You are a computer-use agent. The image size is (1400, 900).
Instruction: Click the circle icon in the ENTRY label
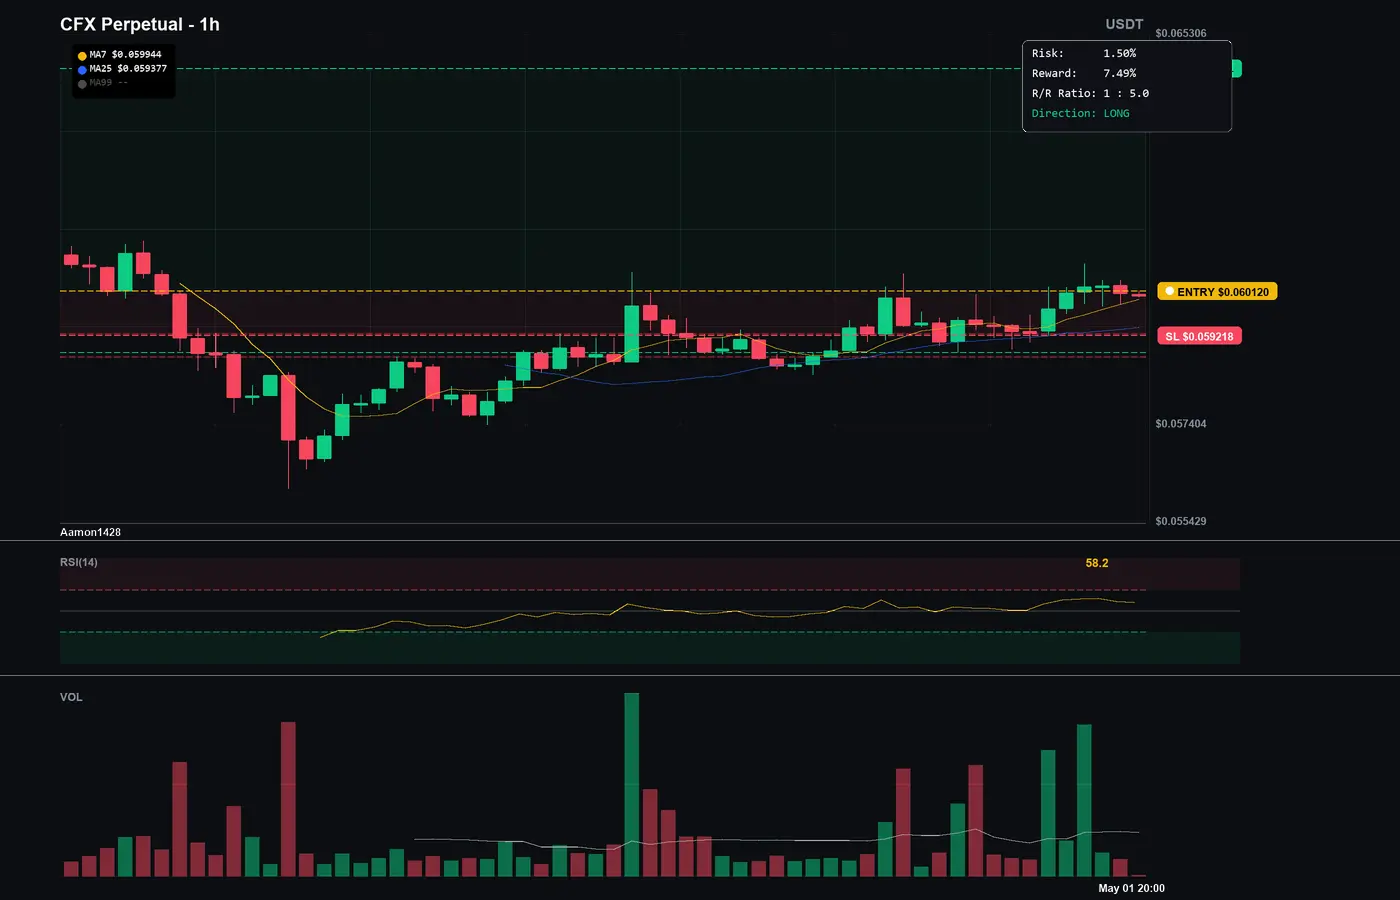pos(1170,292)
